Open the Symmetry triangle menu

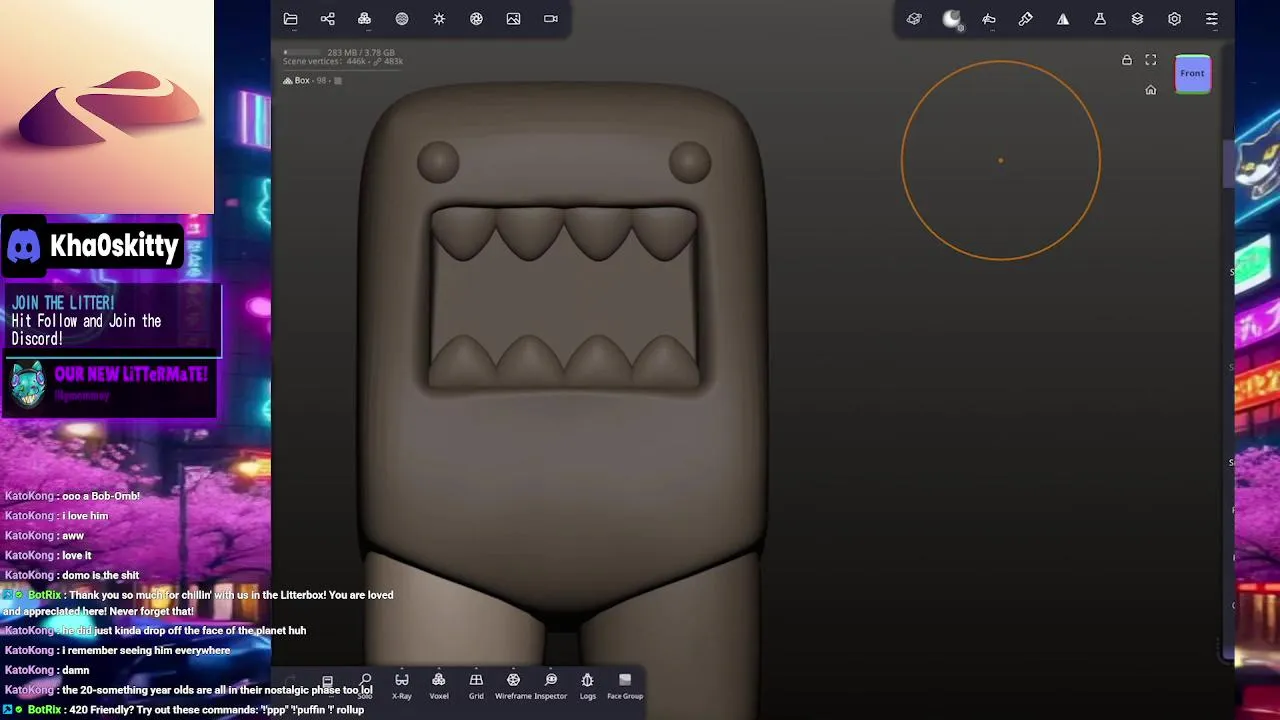(1063, 19)
